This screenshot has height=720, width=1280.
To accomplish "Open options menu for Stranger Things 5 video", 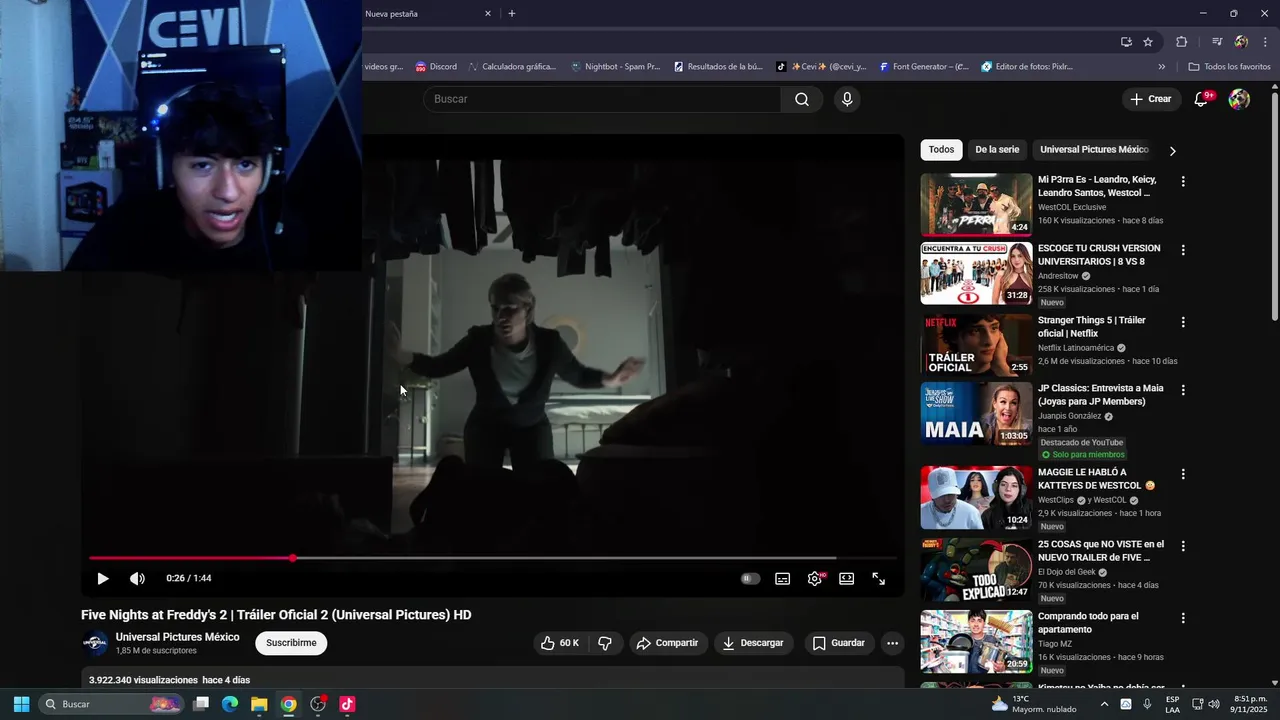I will pos(1183,322).
